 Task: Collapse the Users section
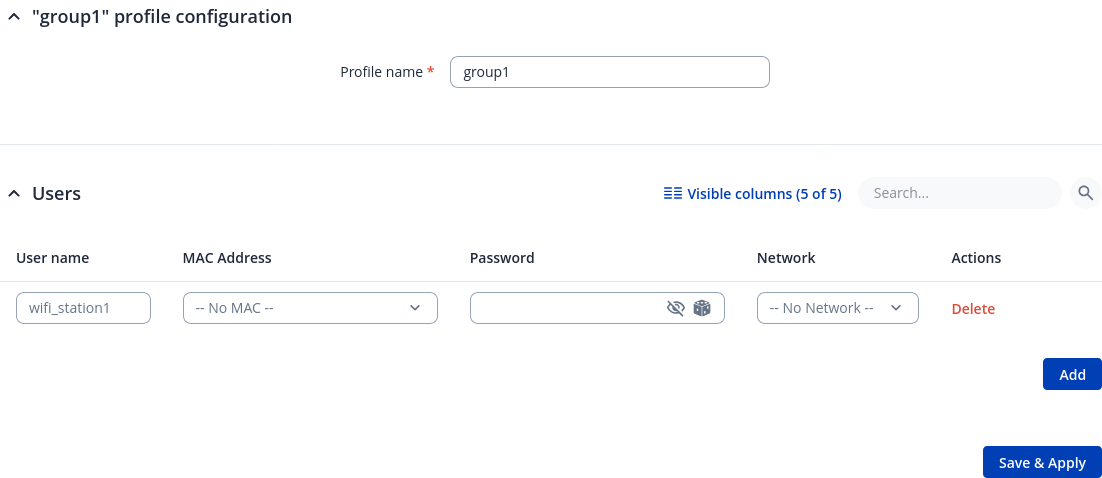14,194
